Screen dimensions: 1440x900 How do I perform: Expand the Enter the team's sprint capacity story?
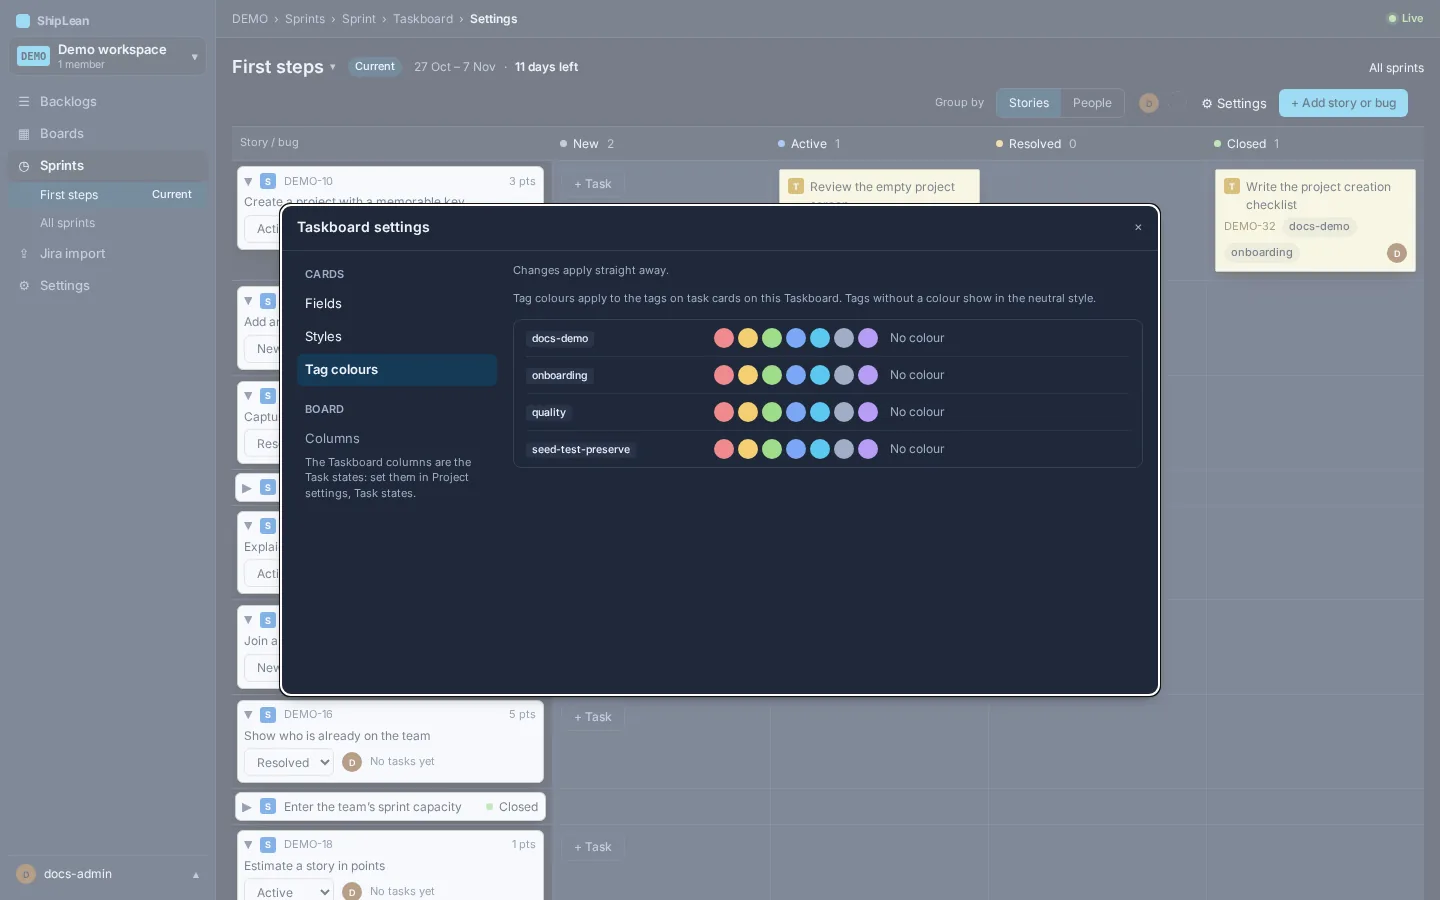[x=247, y=806]
